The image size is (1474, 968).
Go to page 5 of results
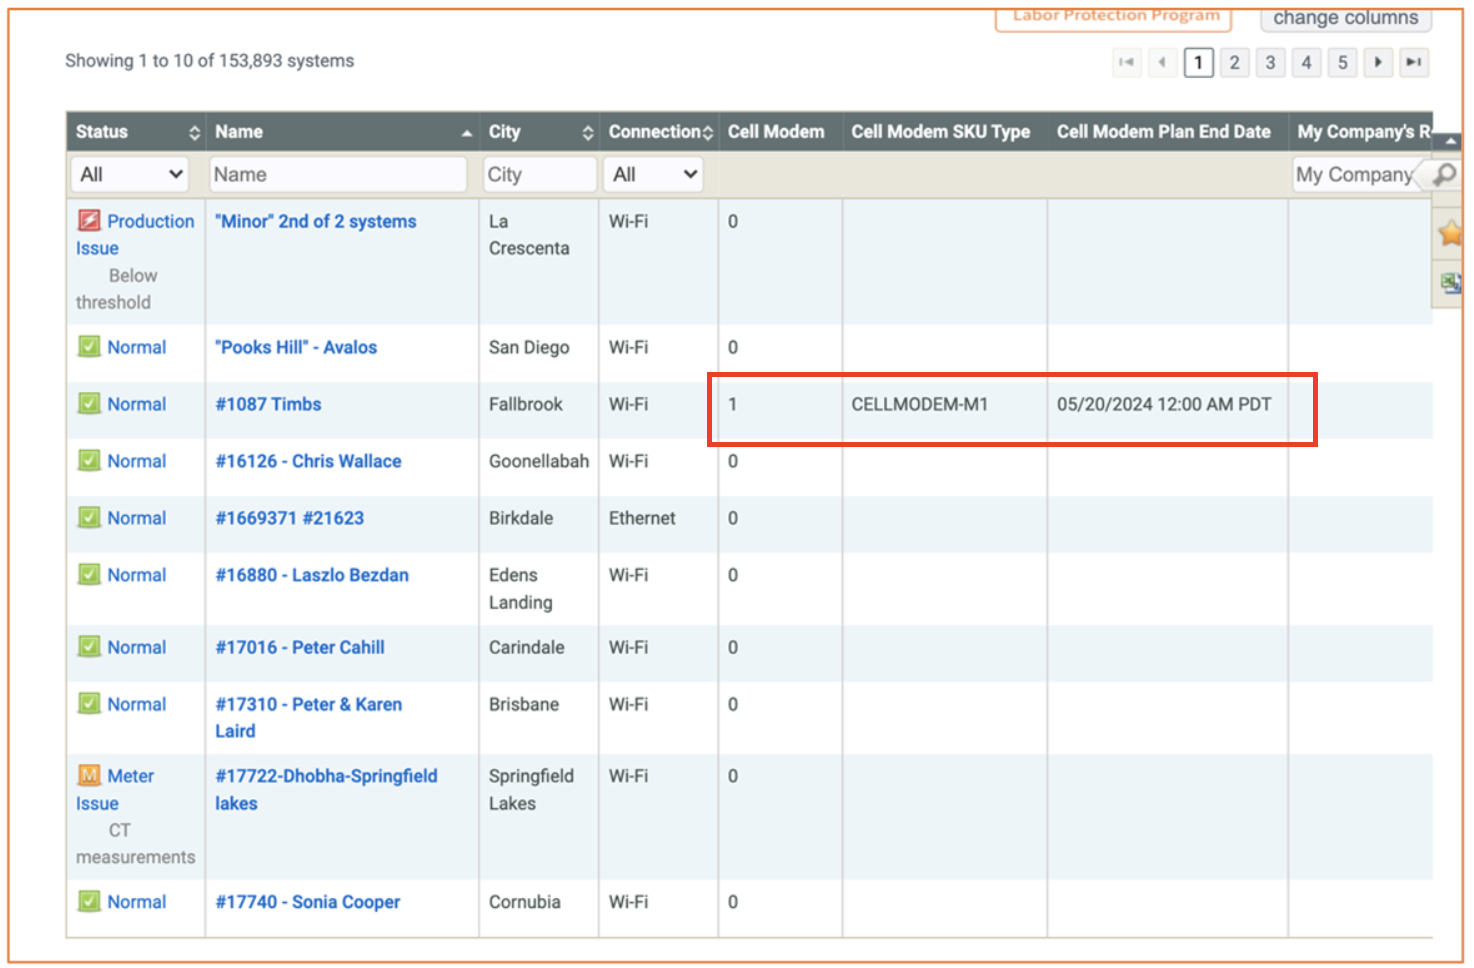click(1342, 62)
